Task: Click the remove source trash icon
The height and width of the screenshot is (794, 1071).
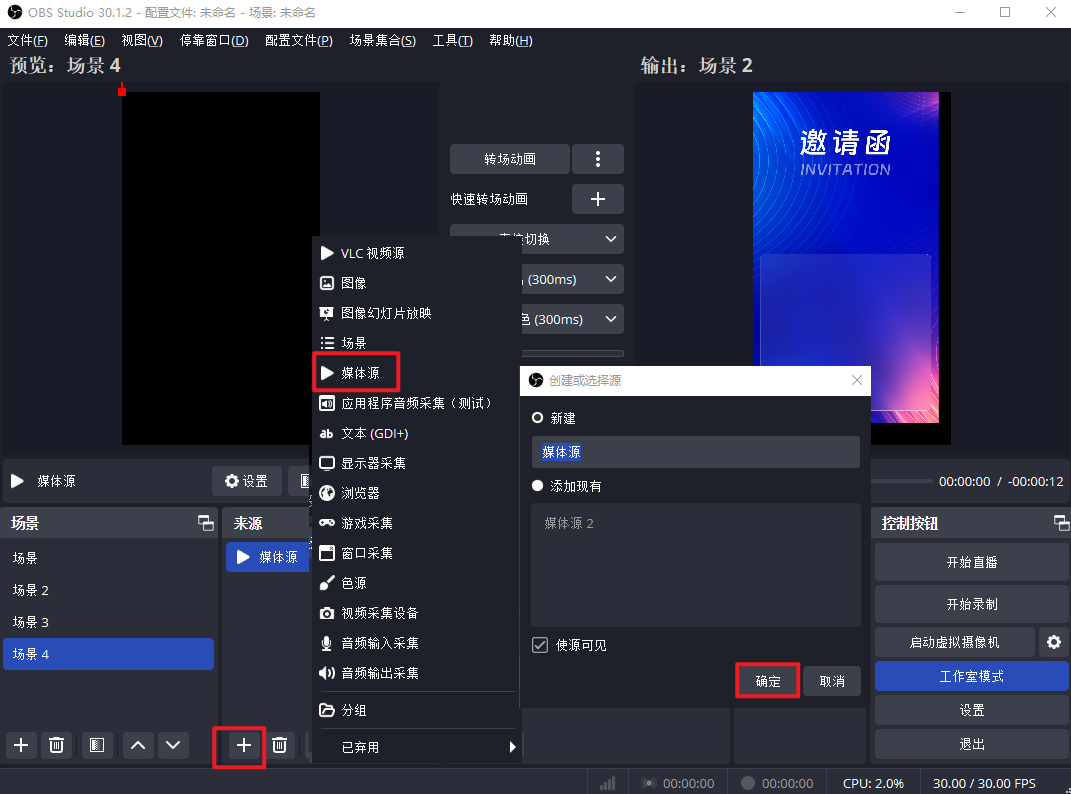Action: (x=280, y=745)
